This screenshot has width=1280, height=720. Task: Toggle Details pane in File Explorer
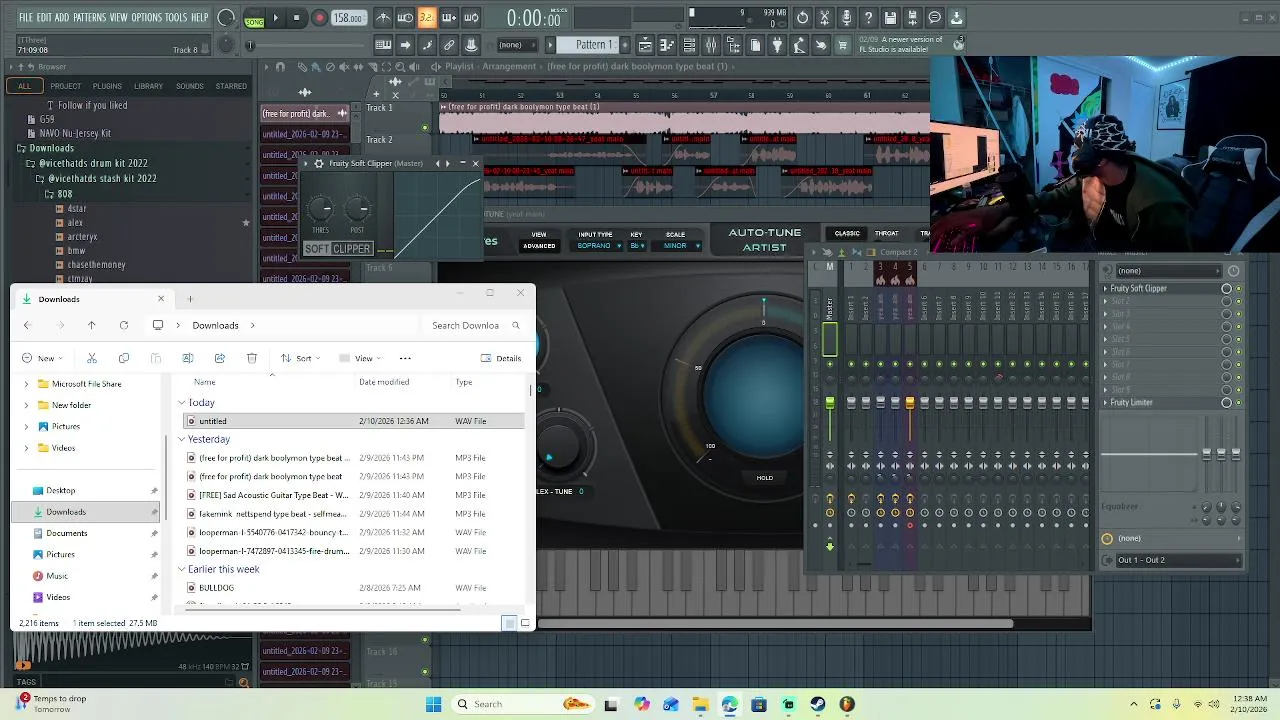(501, 358)
